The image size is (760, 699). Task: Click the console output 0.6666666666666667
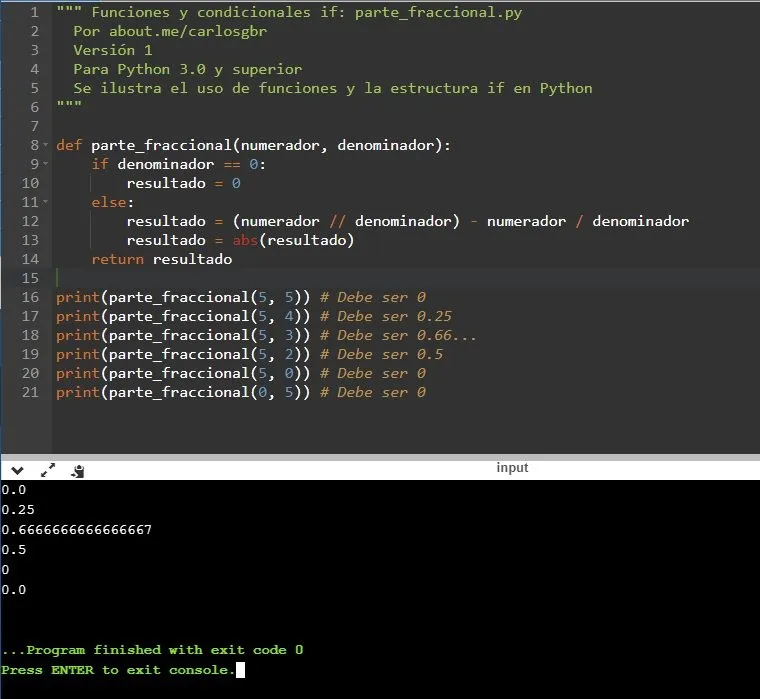(x=77, y=529)
